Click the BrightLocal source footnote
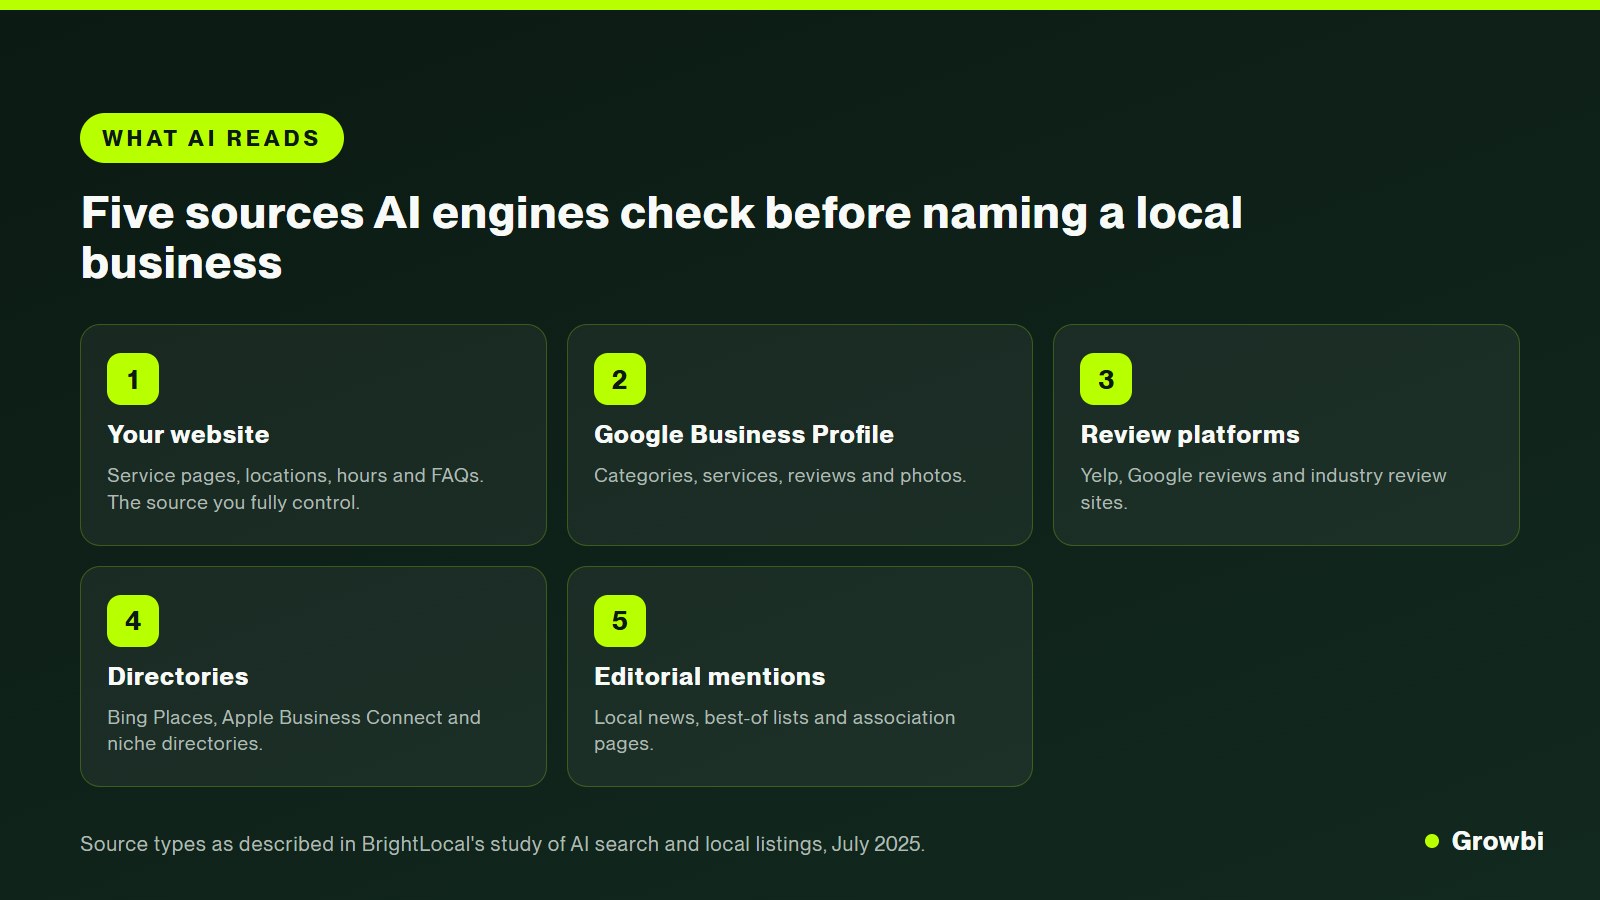1600x900 pixels. tap(502, 844)
